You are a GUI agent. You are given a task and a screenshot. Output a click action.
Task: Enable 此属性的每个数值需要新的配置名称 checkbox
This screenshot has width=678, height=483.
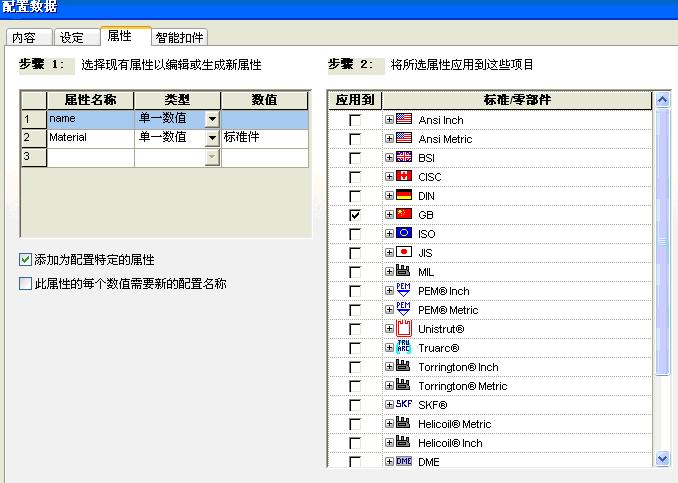coord(26,284)
